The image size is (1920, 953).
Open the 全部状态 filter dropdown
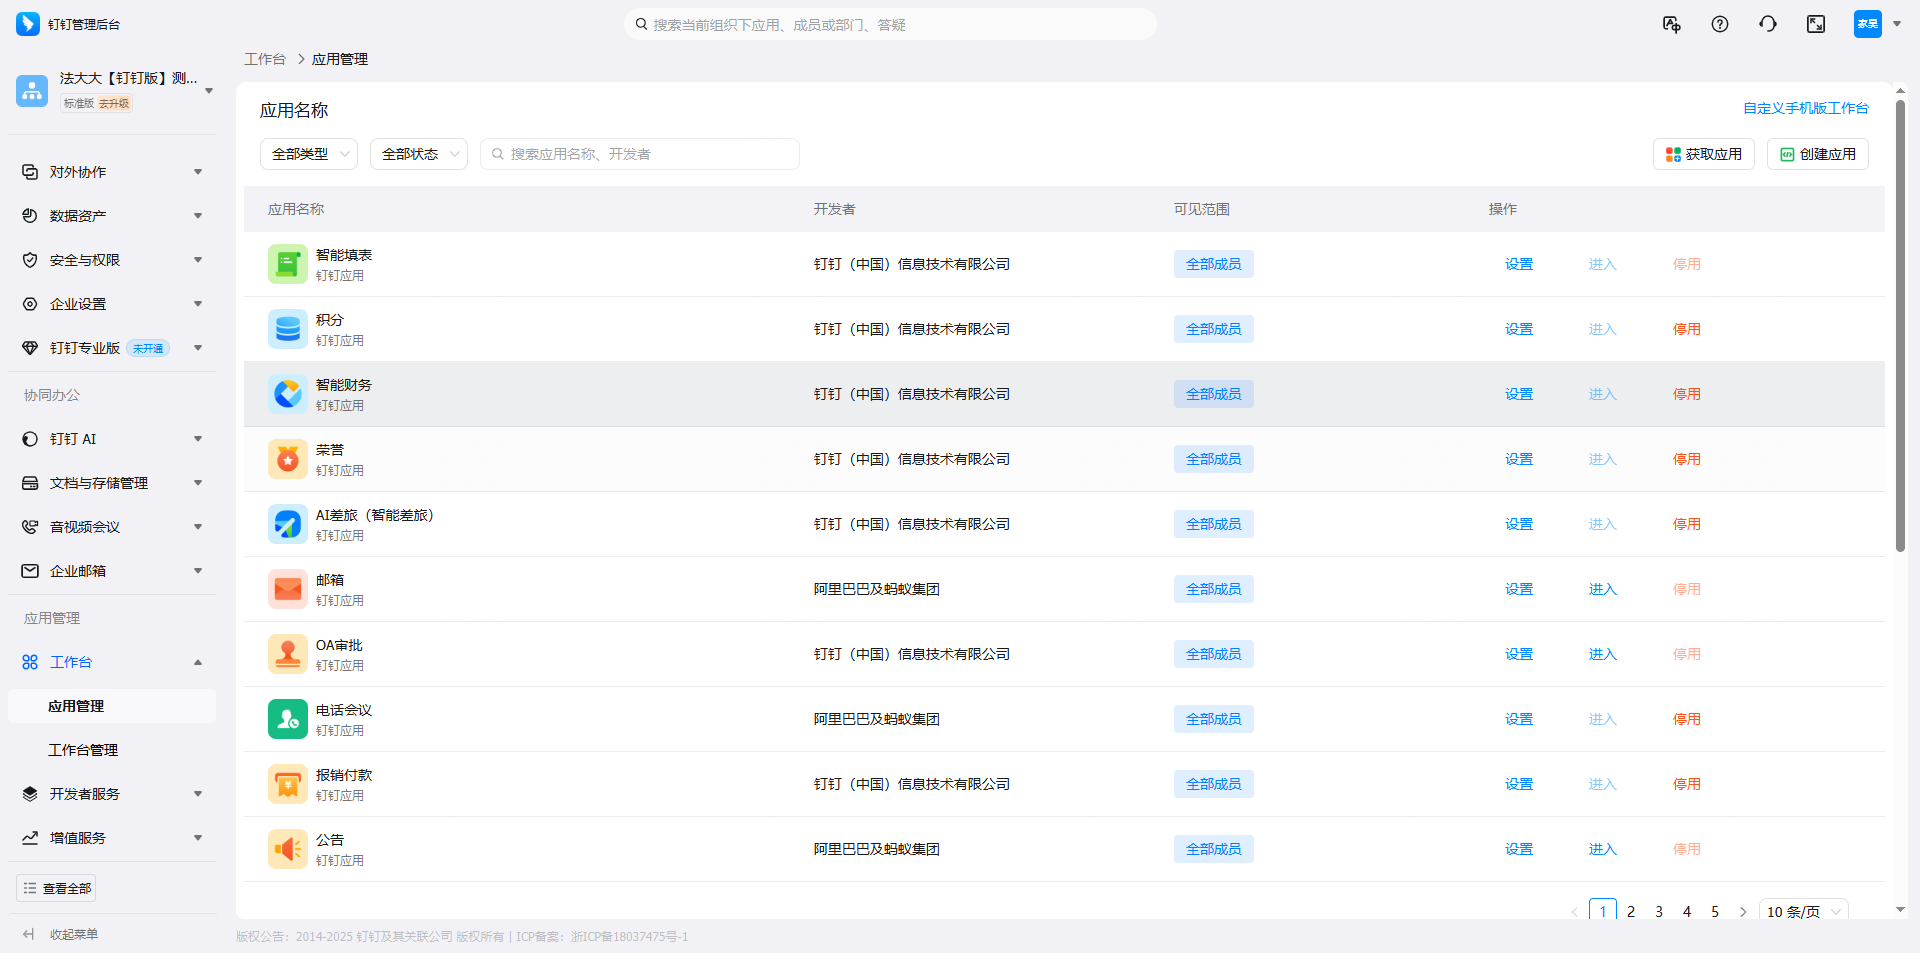pos(419,154)
